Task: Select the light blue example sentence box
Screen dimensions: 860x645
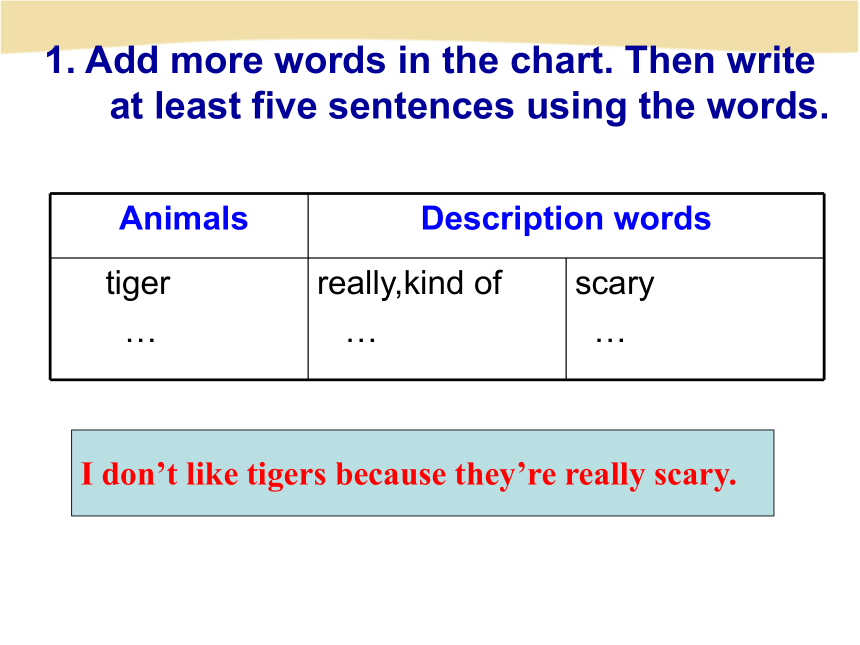Action: [422, 473]
